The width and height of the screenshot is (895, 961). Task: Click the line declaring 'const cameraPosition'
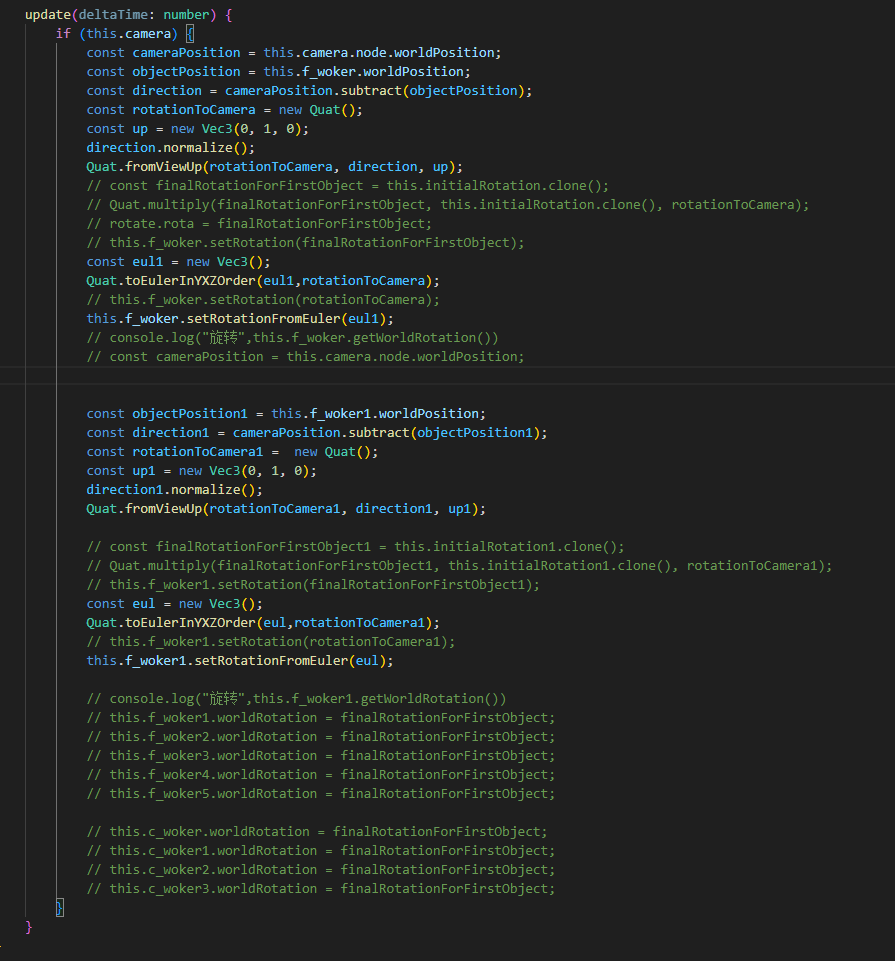coord(294,53)
